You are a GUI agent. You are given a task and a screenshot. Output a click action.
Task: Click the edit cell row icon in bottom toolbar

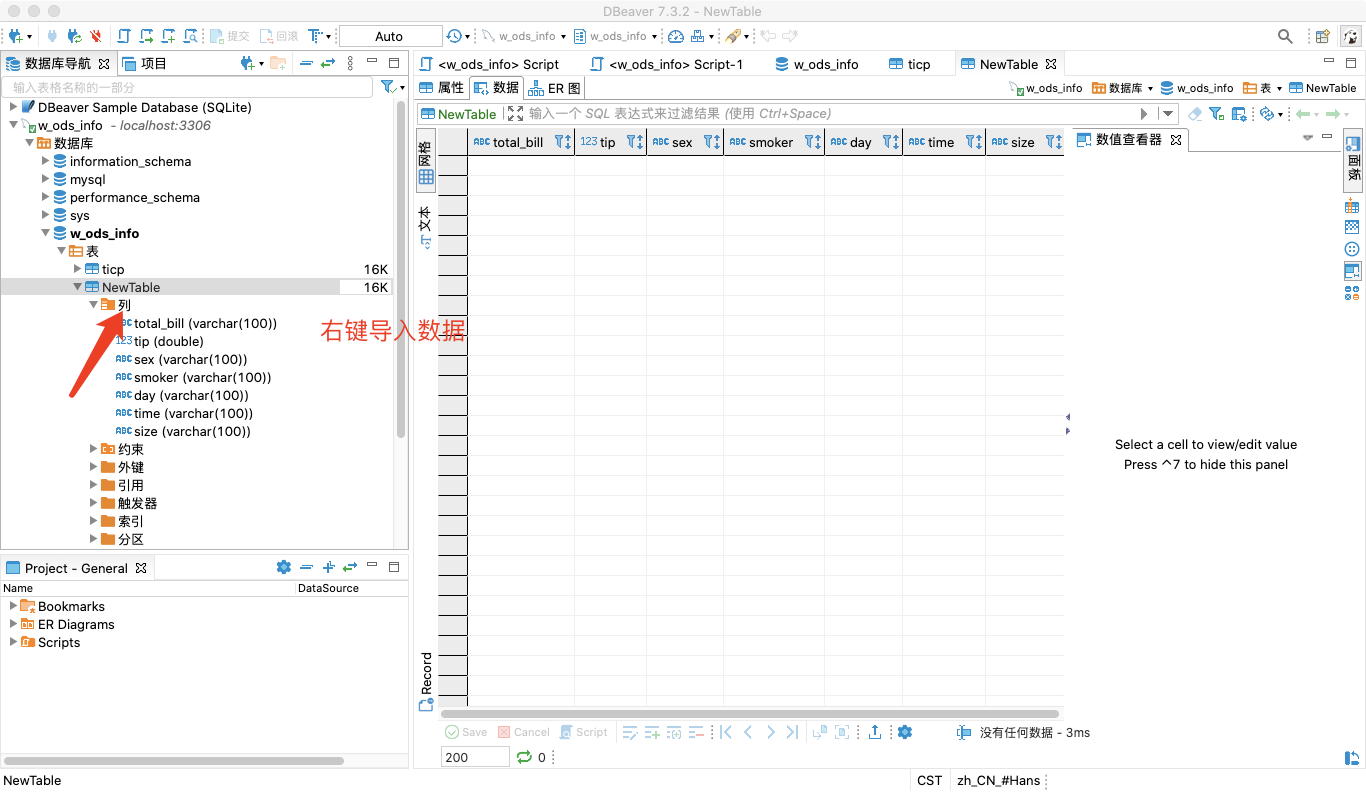point(630,732)
